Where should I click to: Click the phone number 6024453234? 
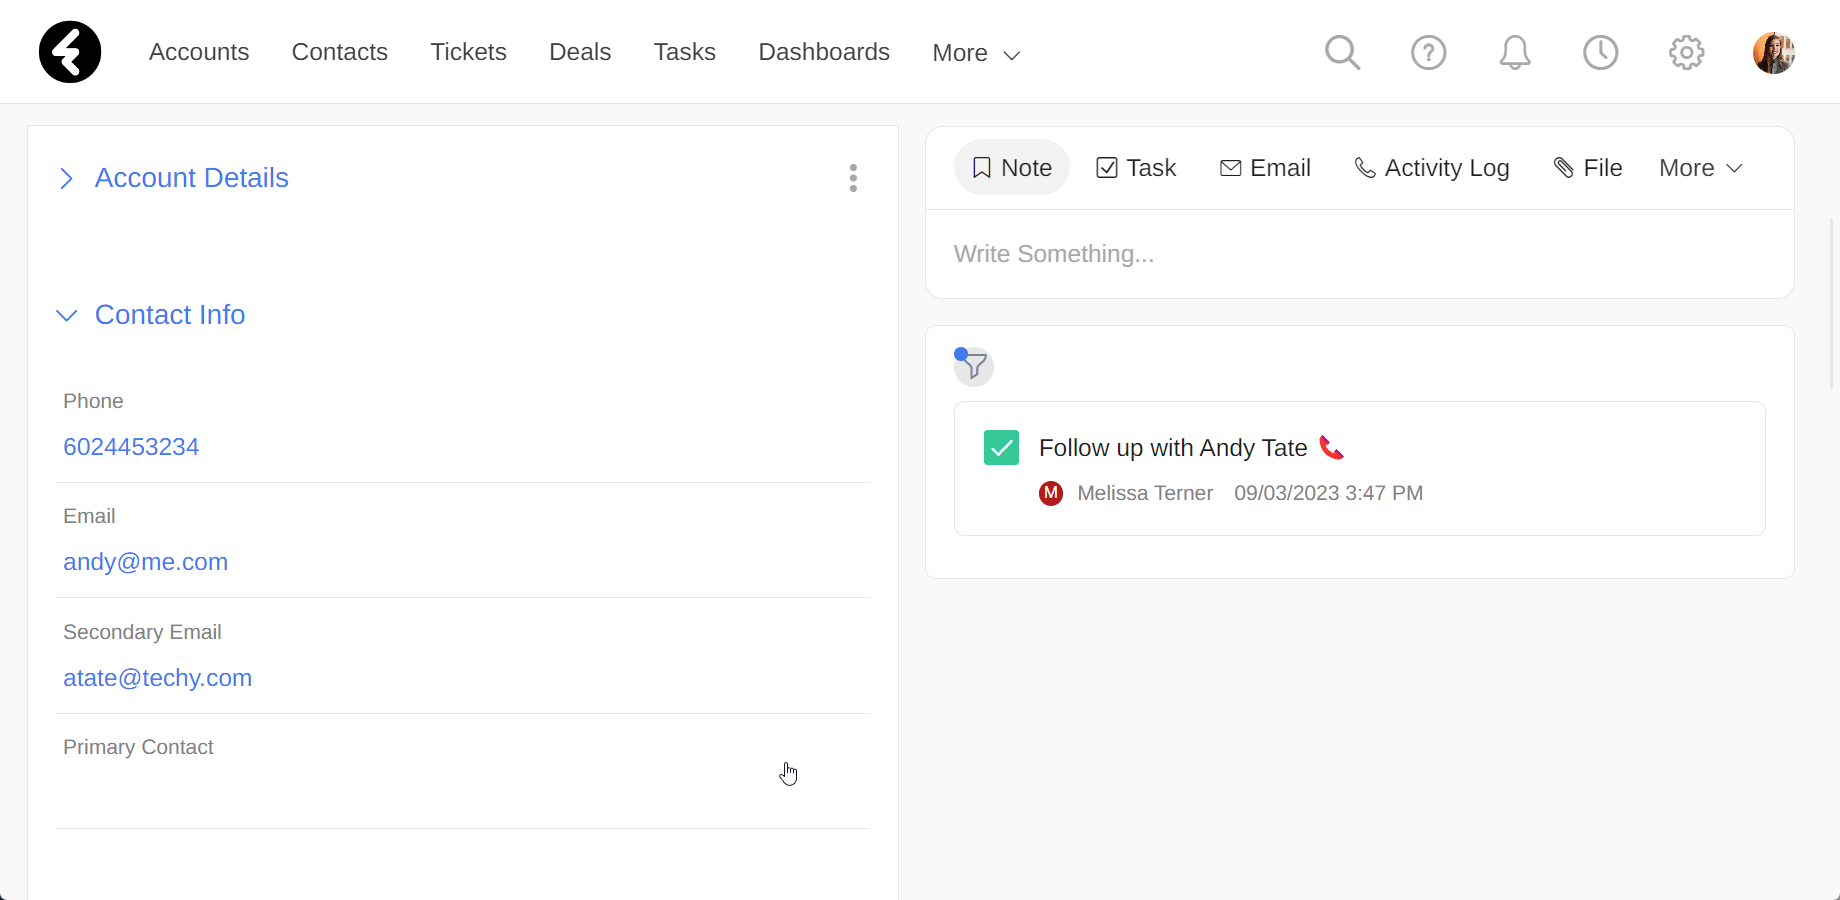click(x=131, y=447)
